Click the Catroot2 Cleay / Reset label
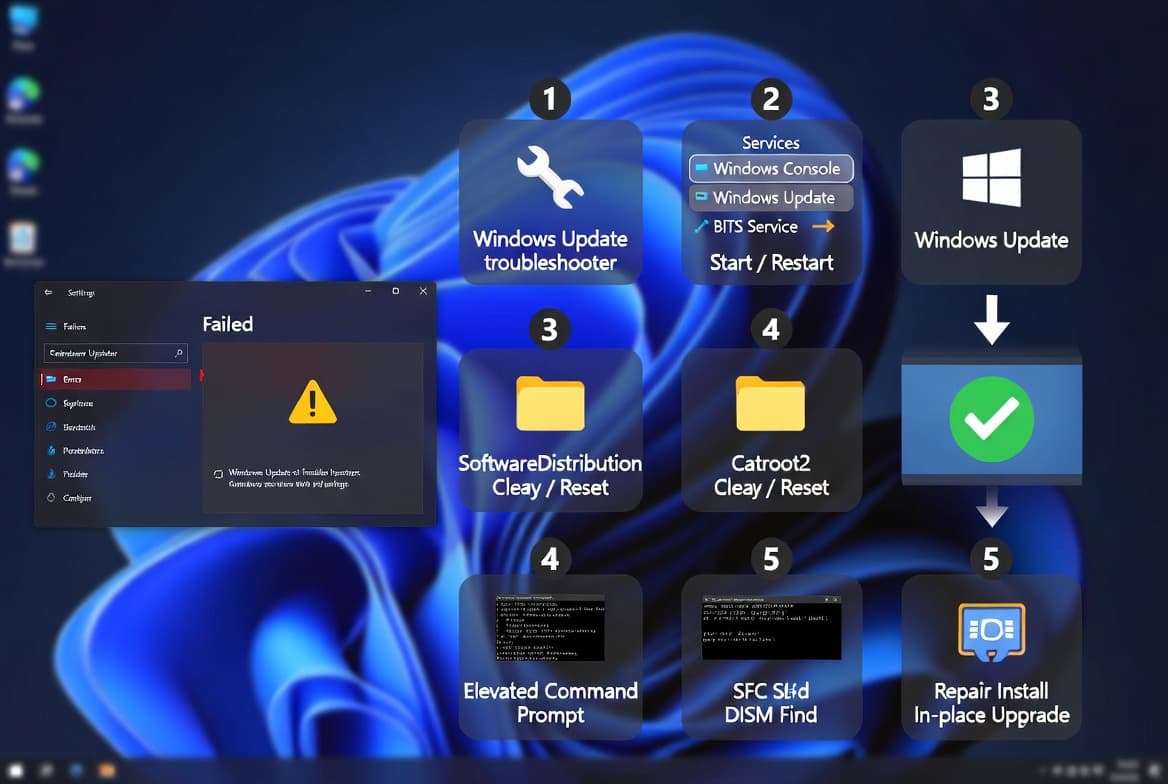This screenshot has height=784, width=1168. (x=771, y=475)
